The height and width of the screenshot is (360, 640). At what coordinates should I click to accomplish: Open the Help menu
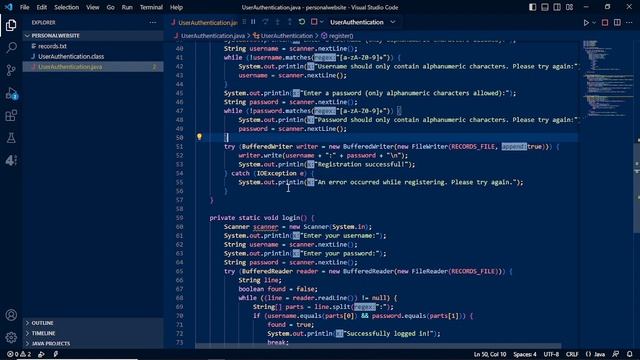click(176, 7)
